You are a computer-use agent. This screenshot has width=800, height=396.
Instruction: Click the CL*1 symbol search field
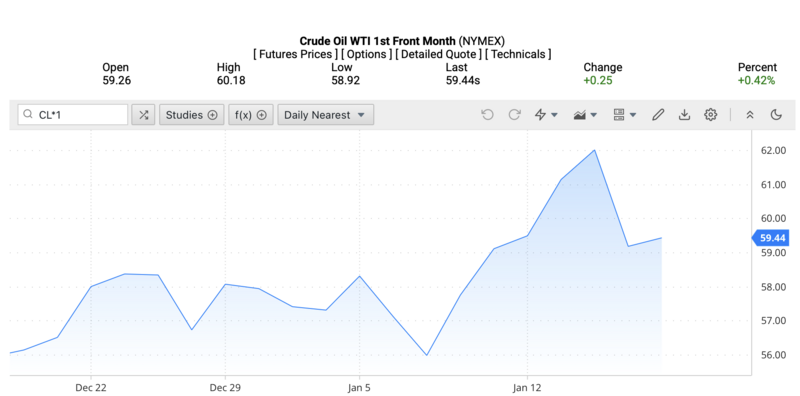[x=72, y=115]
